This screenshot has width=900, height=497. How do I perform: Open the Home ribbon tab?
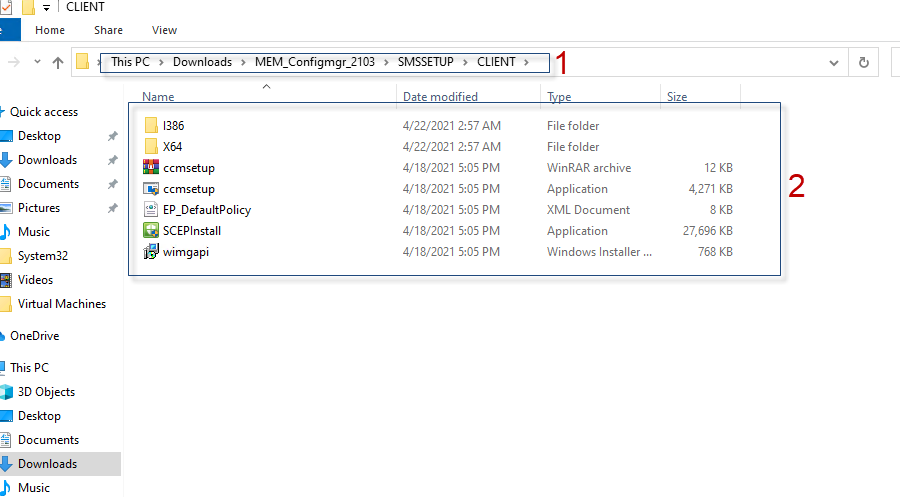tap(50, 30)
